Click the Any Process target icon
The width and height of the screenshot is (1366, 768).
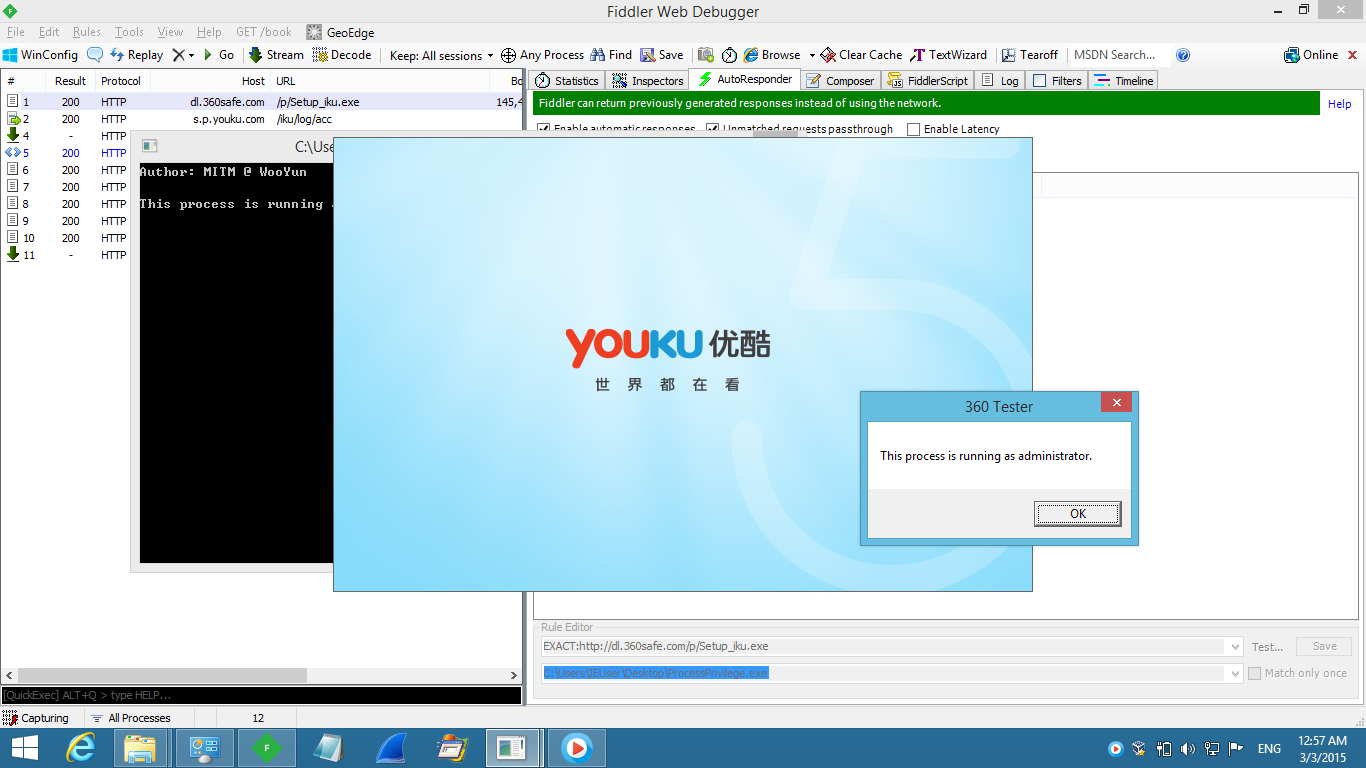(542, 55)
